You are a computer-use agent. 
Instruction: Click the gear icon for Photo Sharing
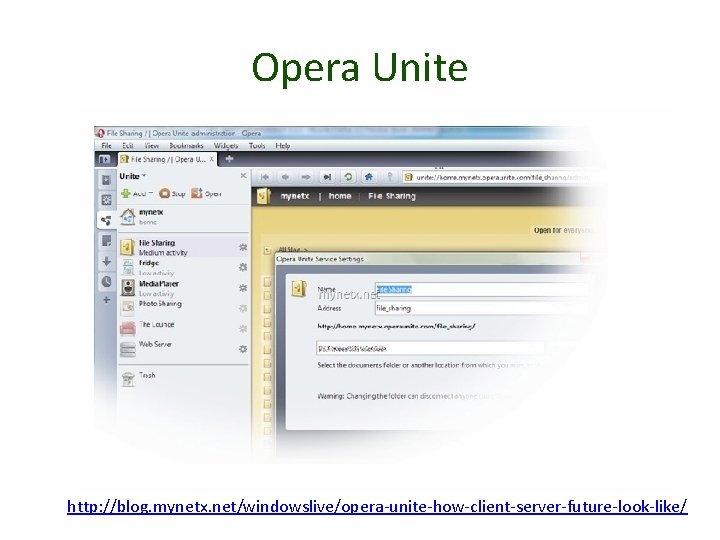pyautogui.click(x=243, y=308)
